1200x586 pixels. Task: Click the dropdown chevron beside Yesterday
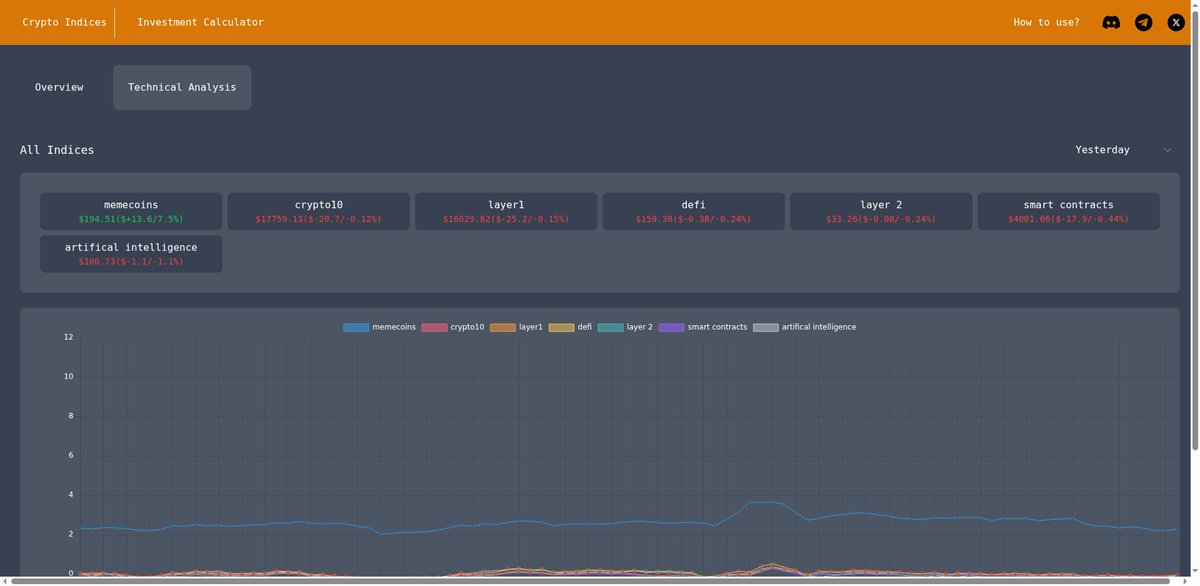tap(1167, 150)
